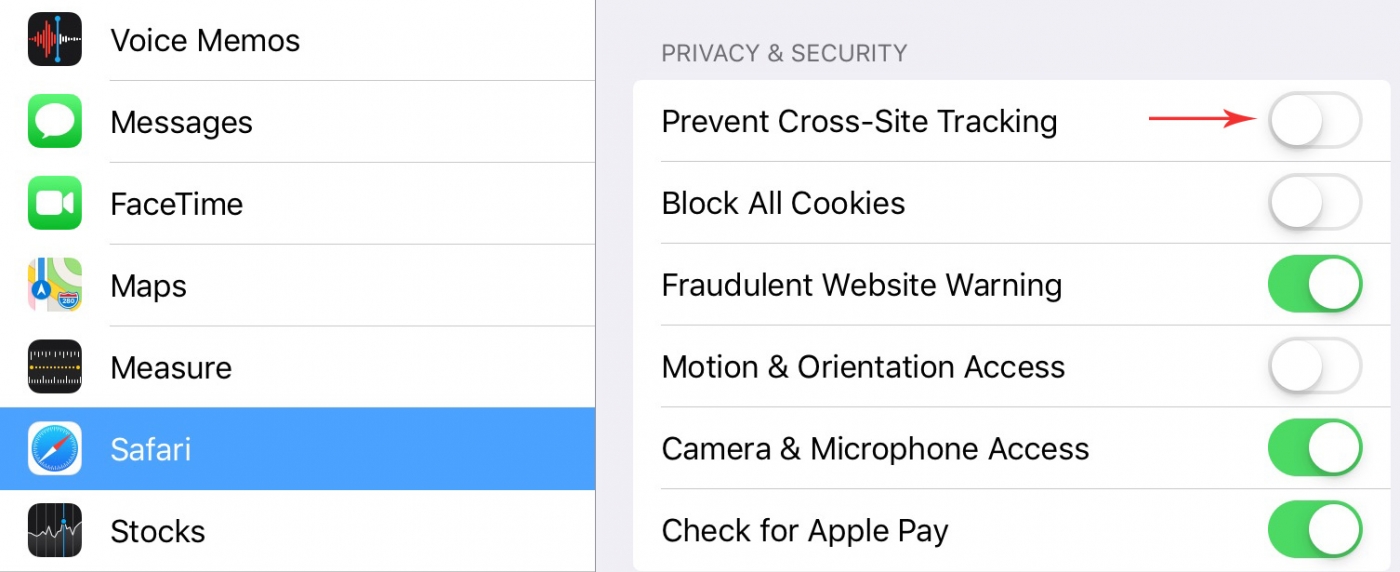
Task: Select Maps in the sidebar list
Action: (x=298, y=285)
